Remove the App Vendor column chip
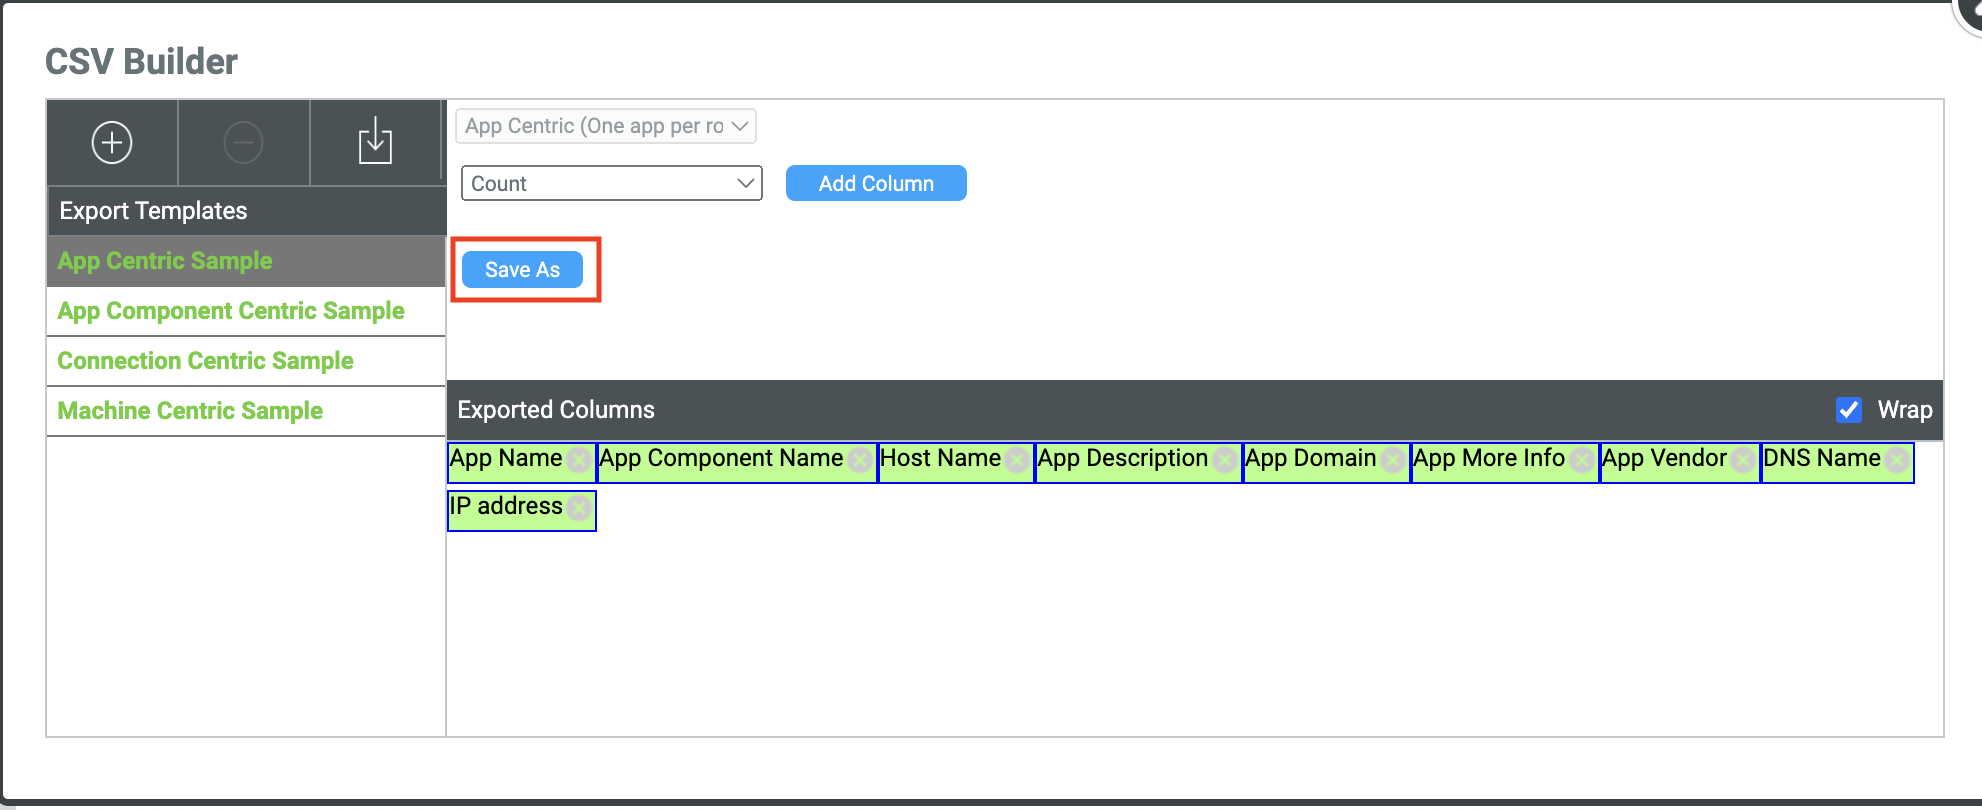 pyautogui.click(x=1743, y=460)
